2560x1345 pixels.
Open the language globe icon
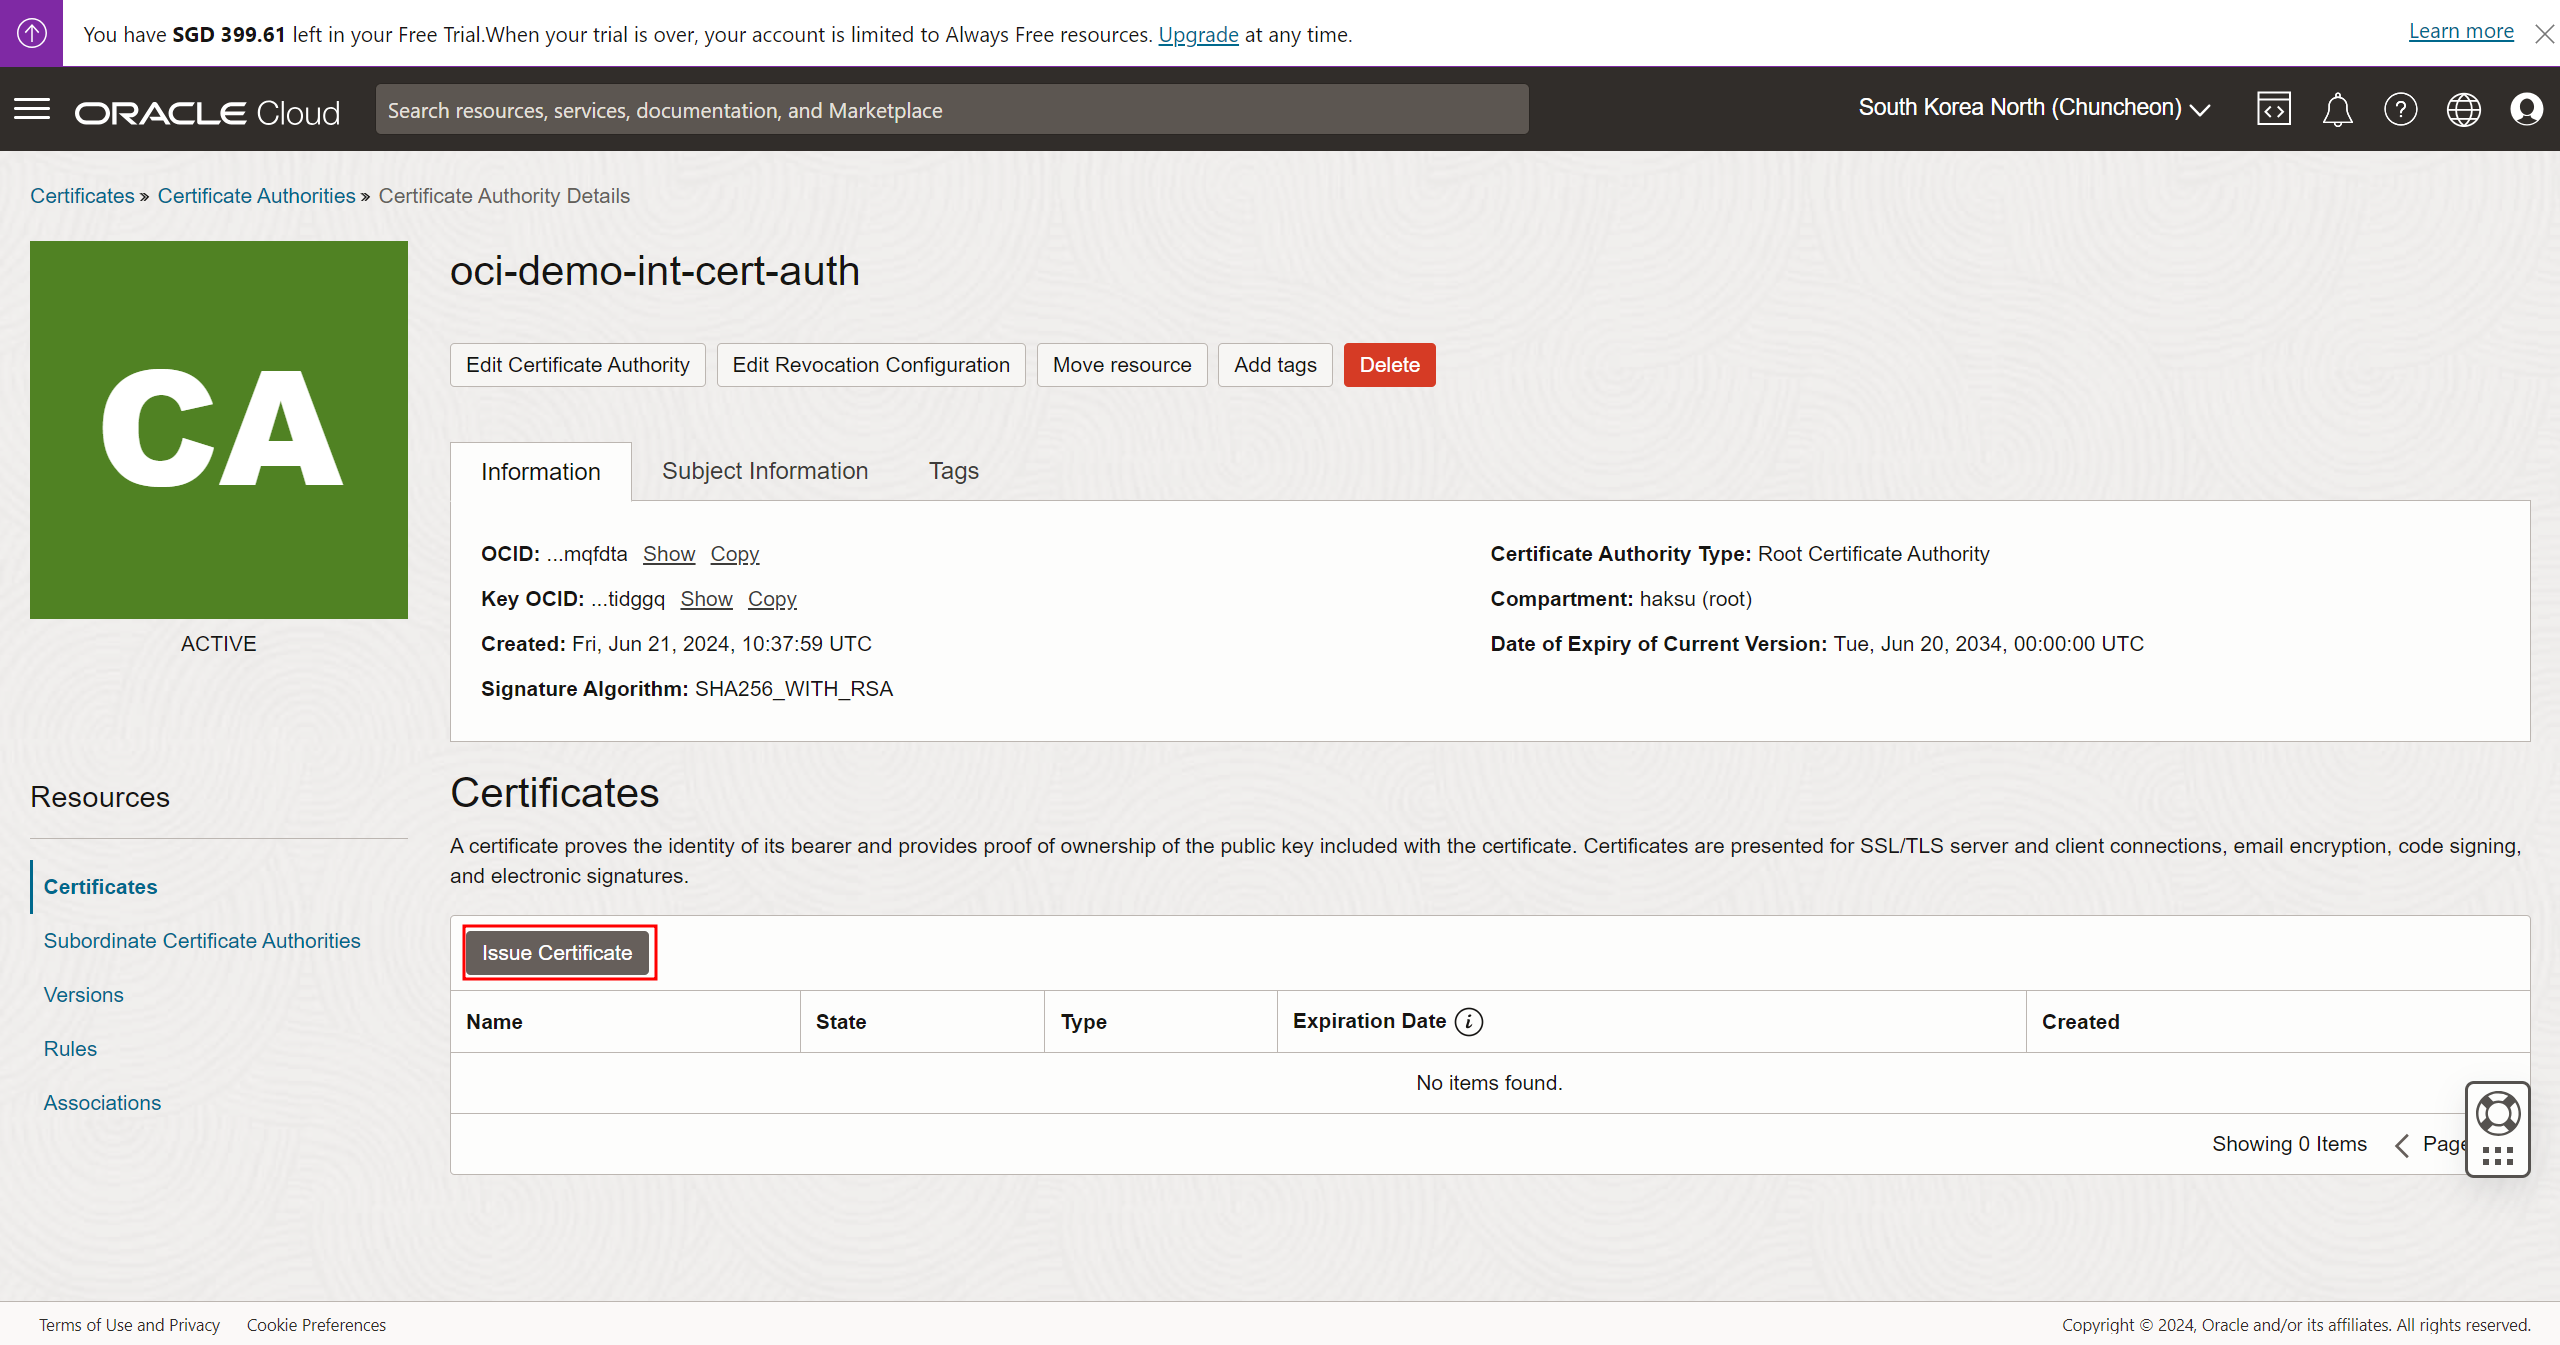point(2463,109)
